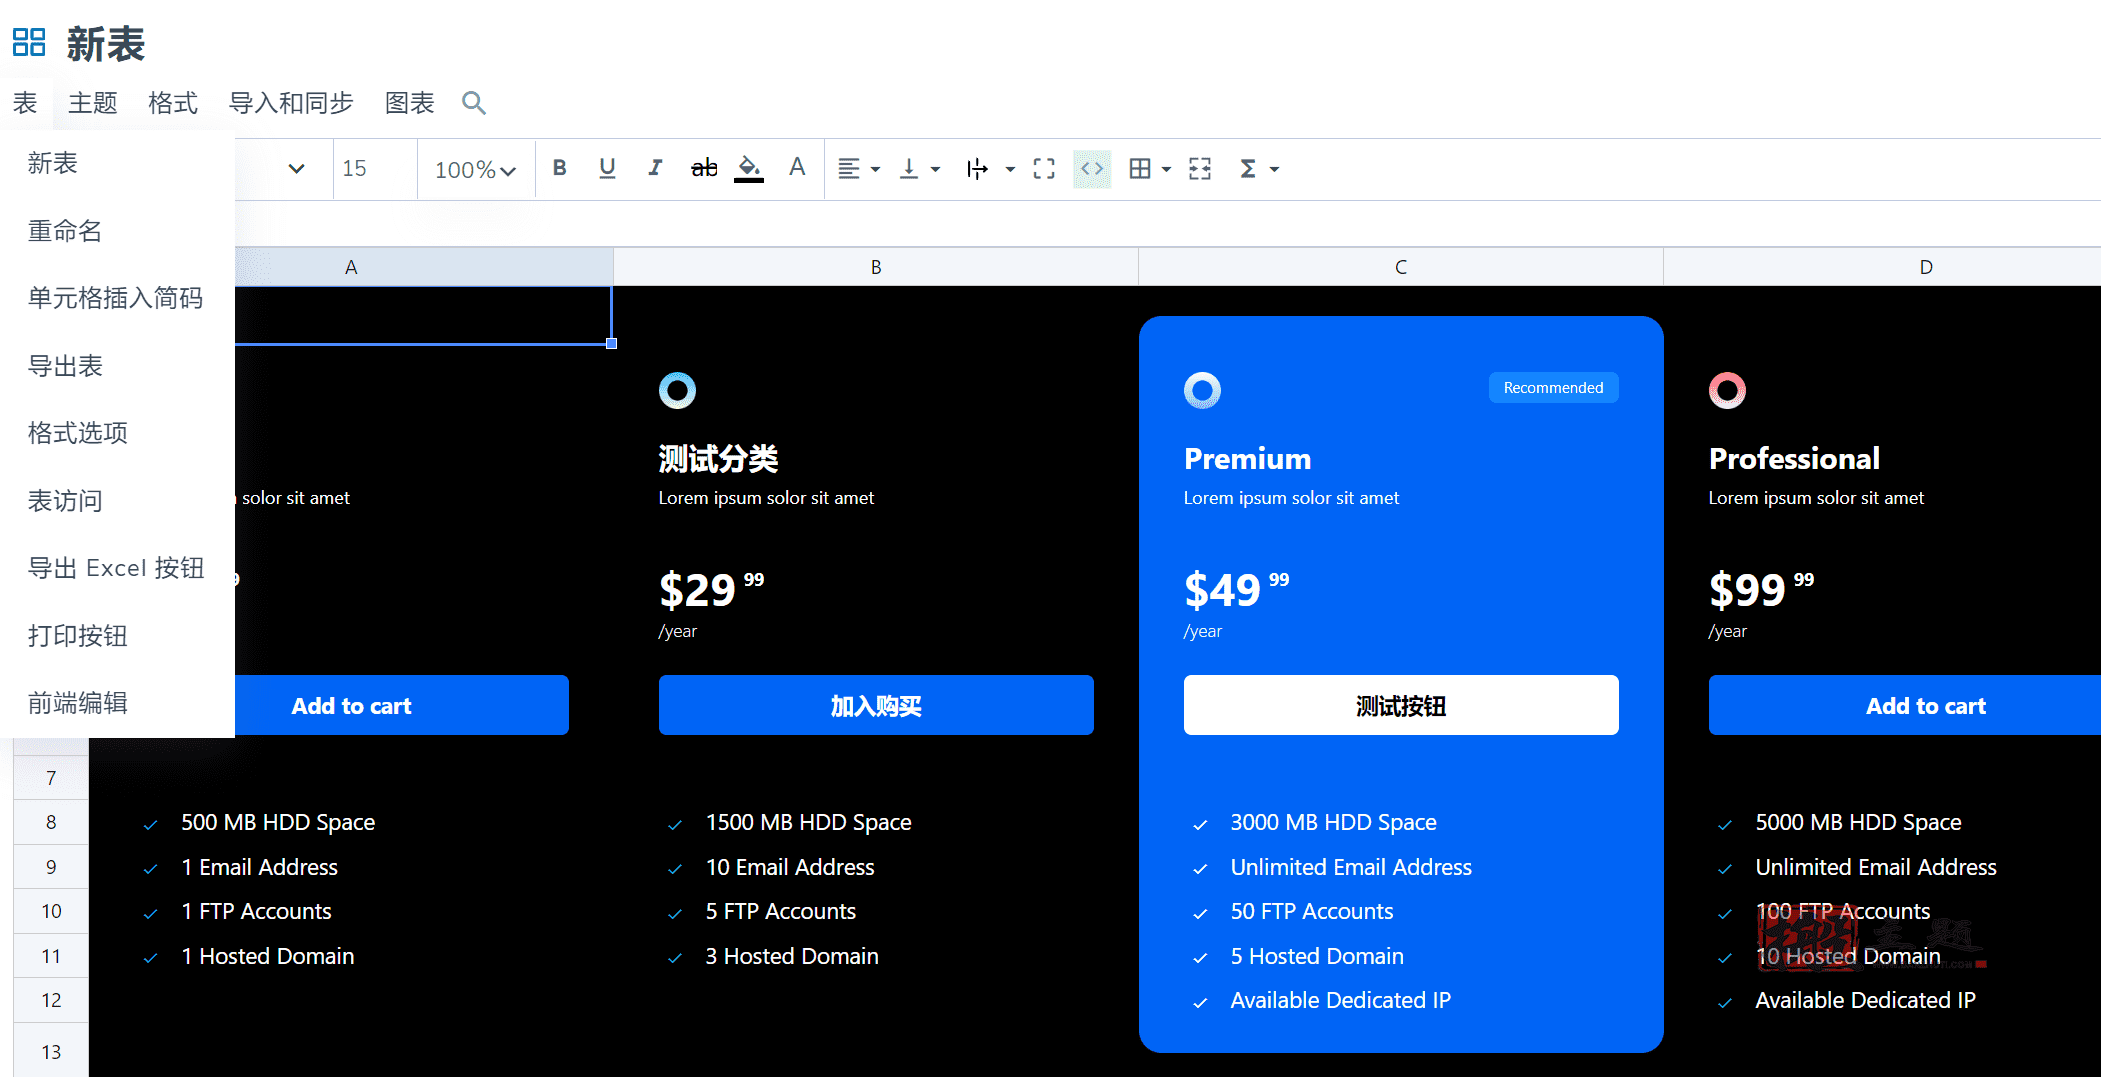Click the Premium plan ring icon
Image resolution: width=2101 pixels, height=1077 pixels.
click(x=1202, y=390)
